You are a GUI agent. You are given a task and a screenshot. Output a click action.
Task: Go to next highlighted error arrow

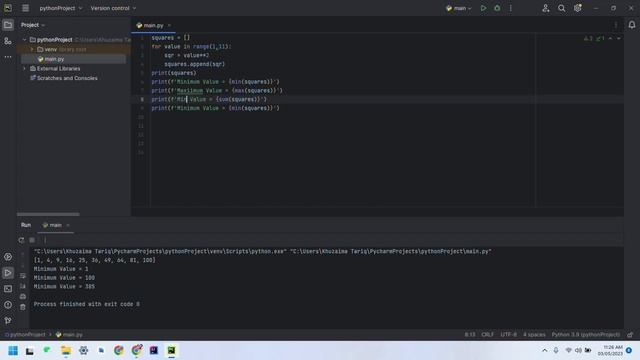619,38
